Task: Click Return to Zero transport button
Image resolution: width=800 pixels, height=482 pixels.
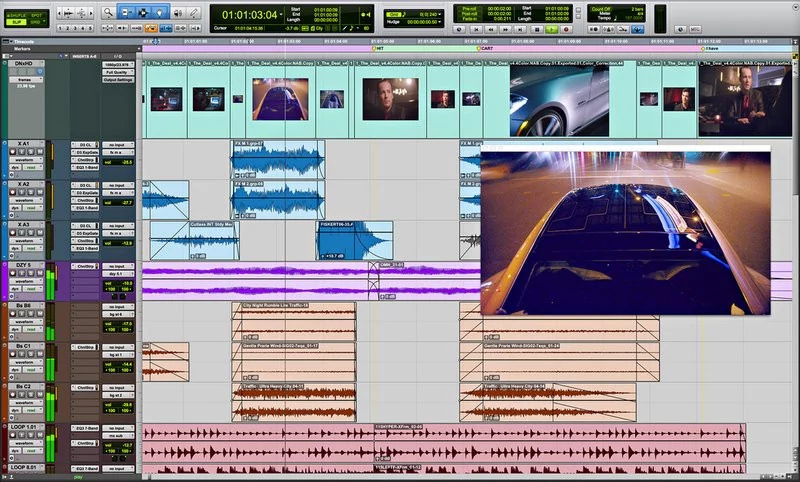Action: pos(477,30)
